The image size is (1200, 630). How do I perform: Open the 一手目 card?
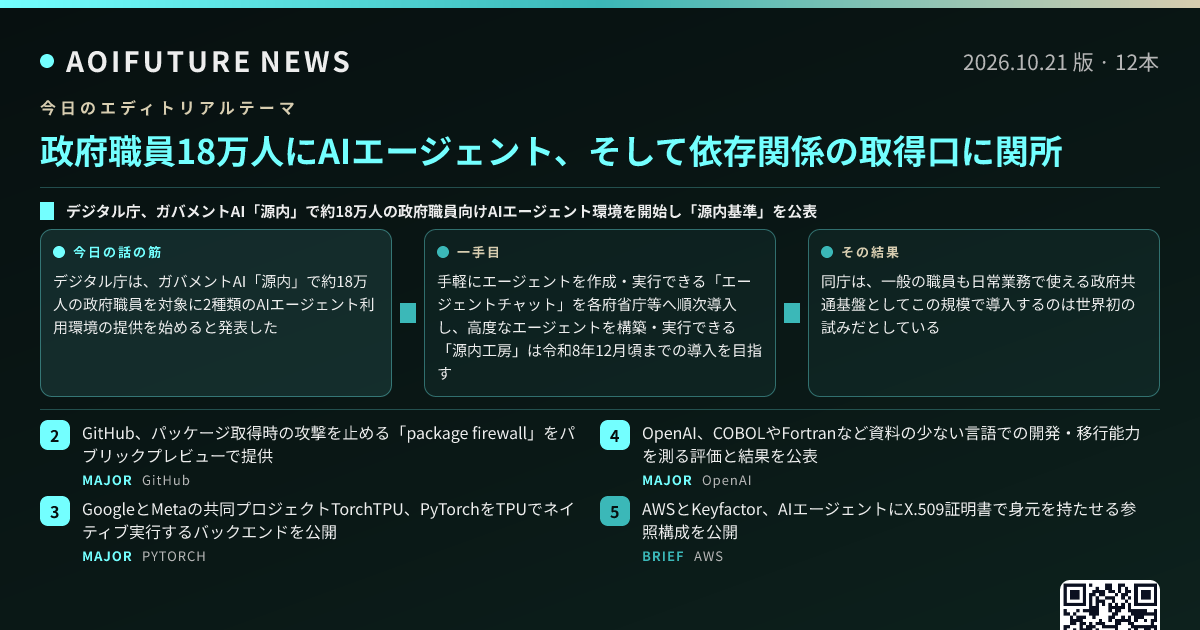[x=600, y=313]
